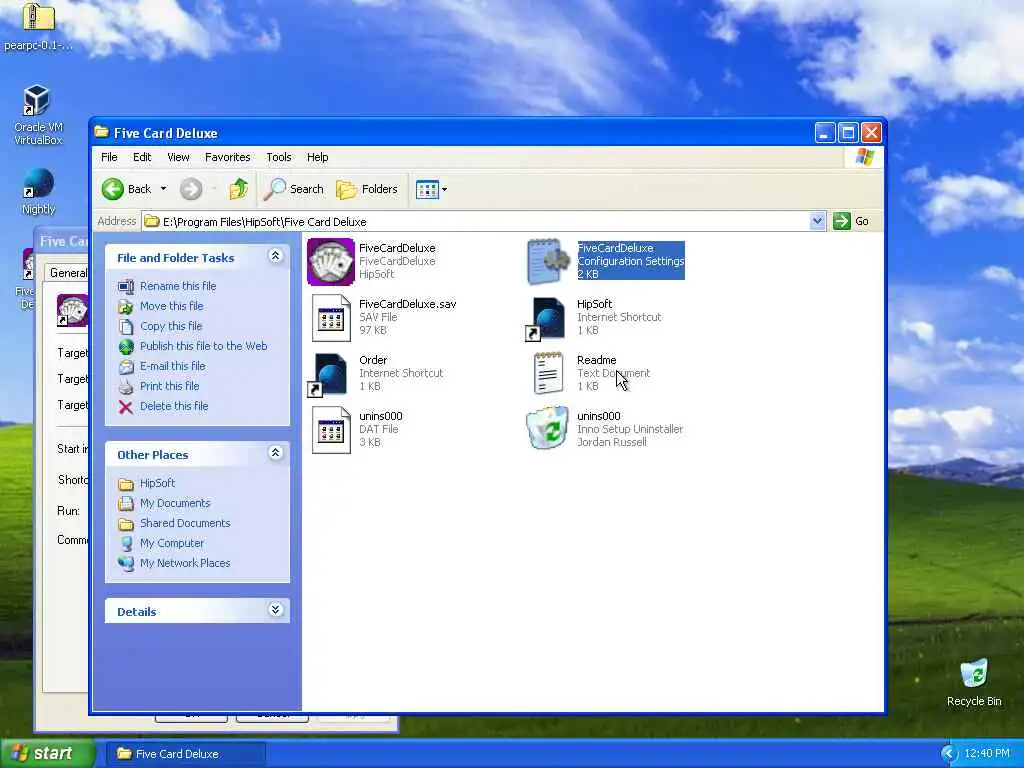The width and height of the screenshot is (1024, 768).
Task: Select the unins000 DAT file icon
Action: point(331,430)
